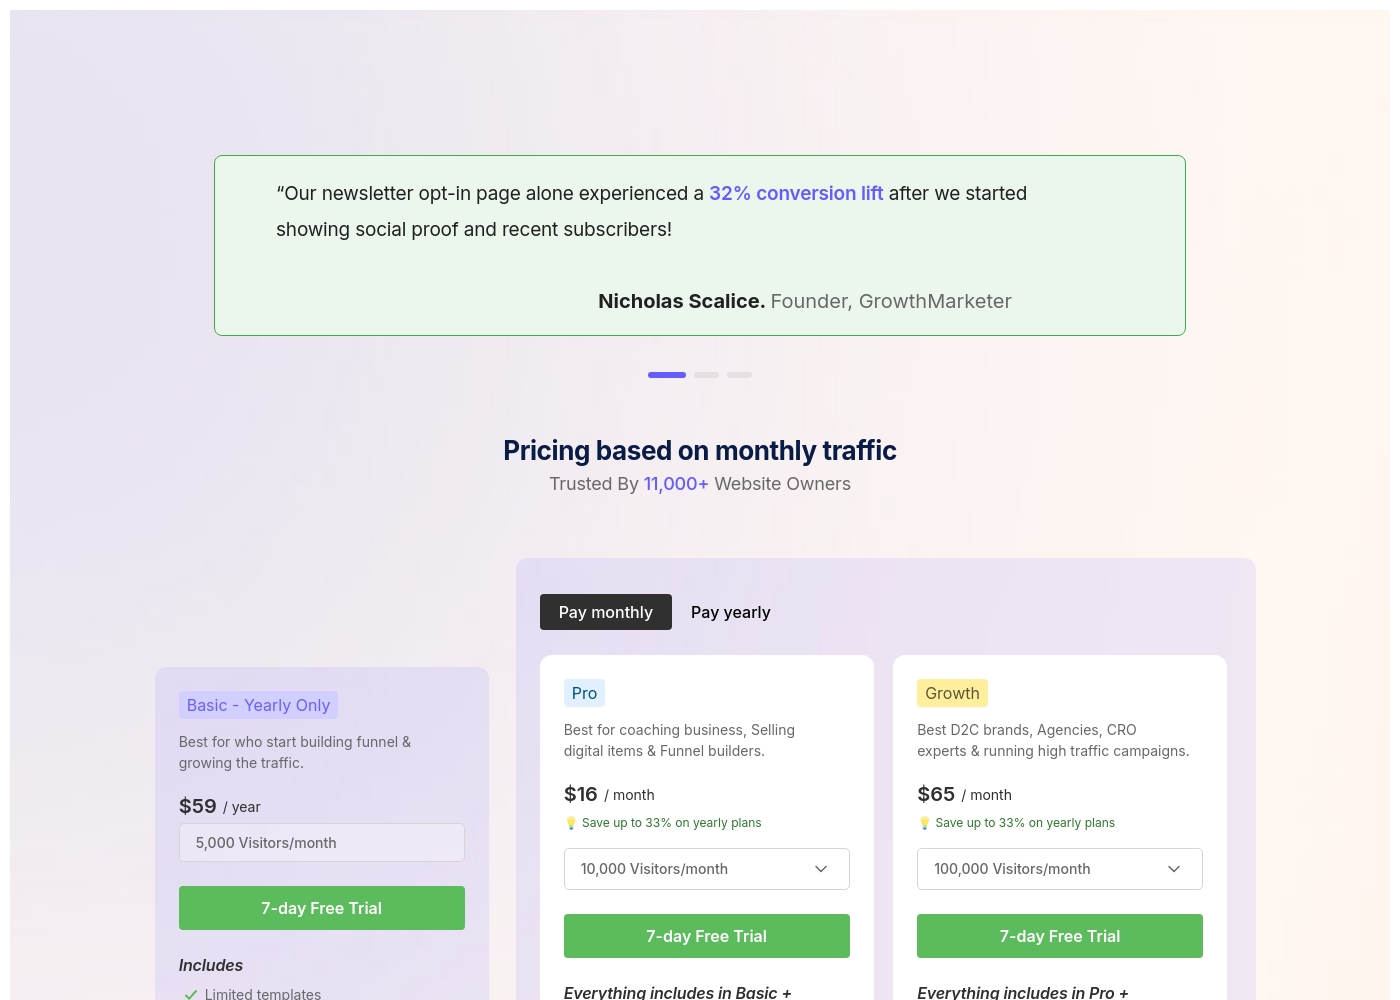This screenshot has height=1000, width=1400.
Task: Click the 32% conversion lift highlighted text
Action: 796,193
